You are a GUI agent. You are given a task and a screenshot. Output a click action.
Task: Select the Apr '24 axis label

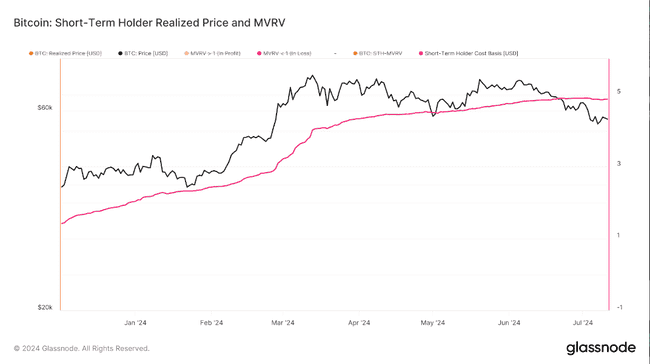[359, 323]
